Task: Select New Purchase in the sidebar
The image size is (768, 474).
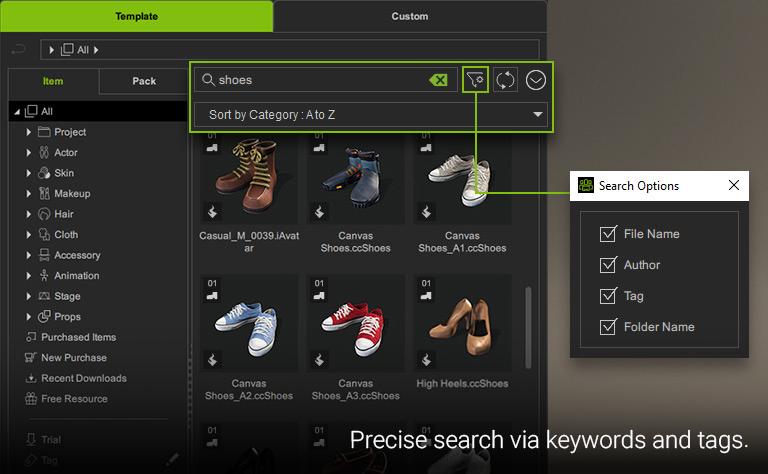Action: click(x=73, y=358)
